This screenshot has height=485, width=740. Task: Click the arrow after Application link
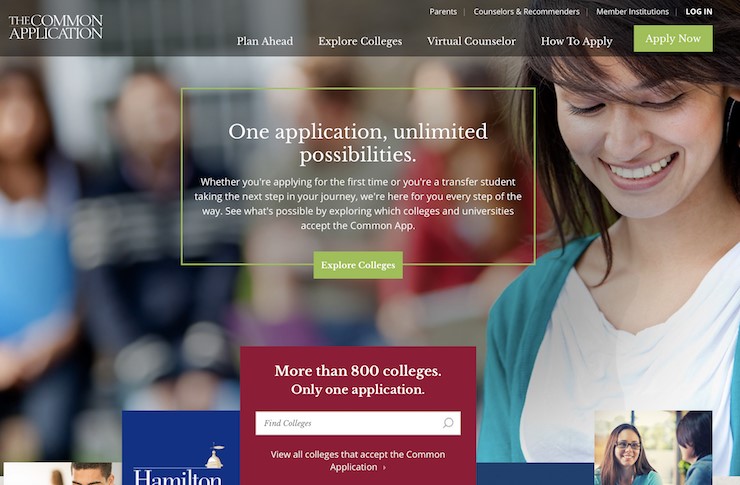point(385,468)
